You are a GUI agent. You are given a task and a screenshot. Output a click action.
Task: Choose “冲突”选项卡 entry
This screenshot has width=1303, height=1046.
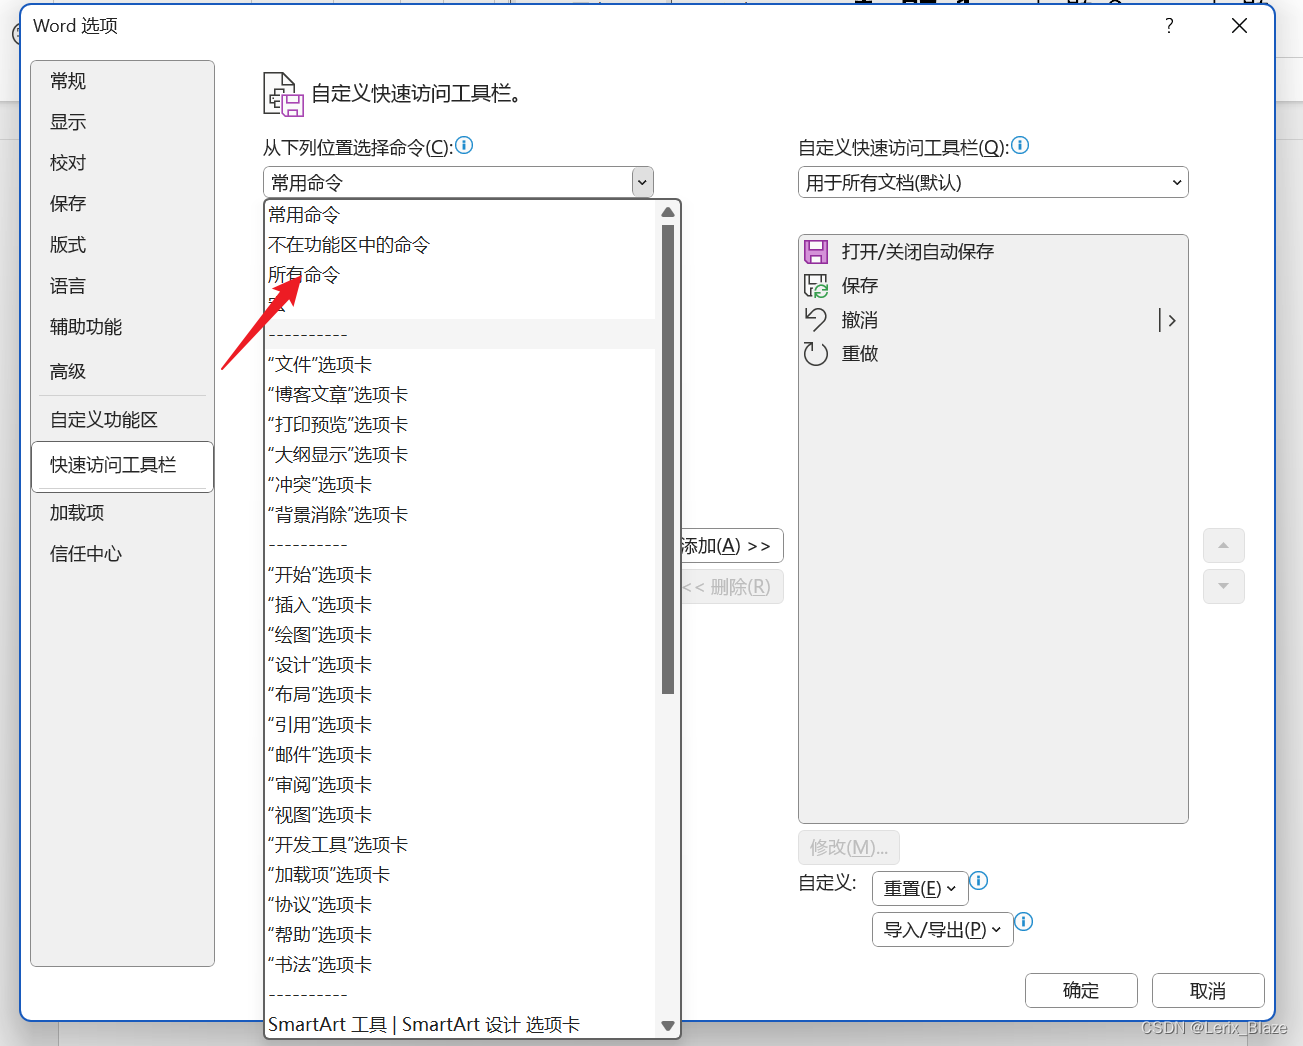click(x=461, y=485)
